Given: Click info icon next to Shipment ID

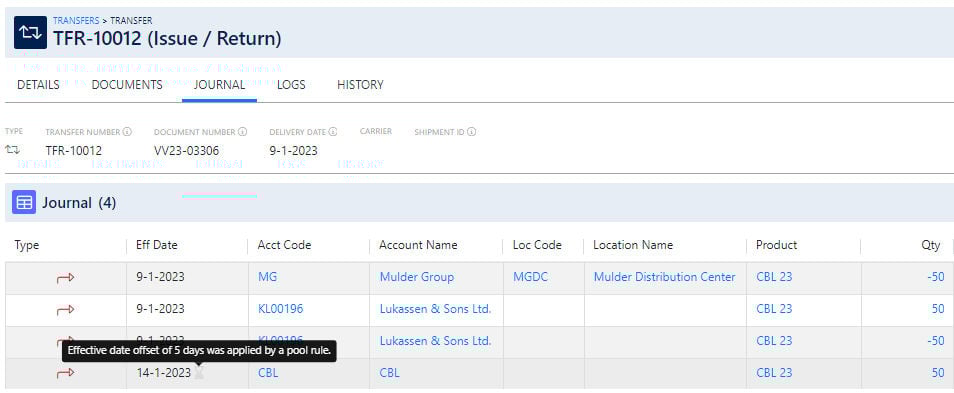Looking at the screenshot, I should pyautogui.click(x=472, y=131).
